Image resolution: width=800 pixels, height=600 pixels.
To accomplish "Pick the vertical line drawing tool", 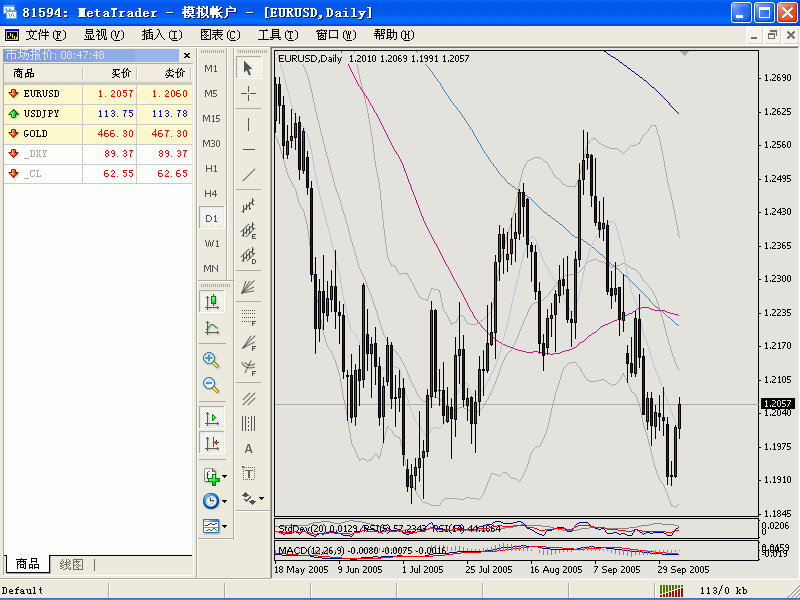I will point(248,124).
